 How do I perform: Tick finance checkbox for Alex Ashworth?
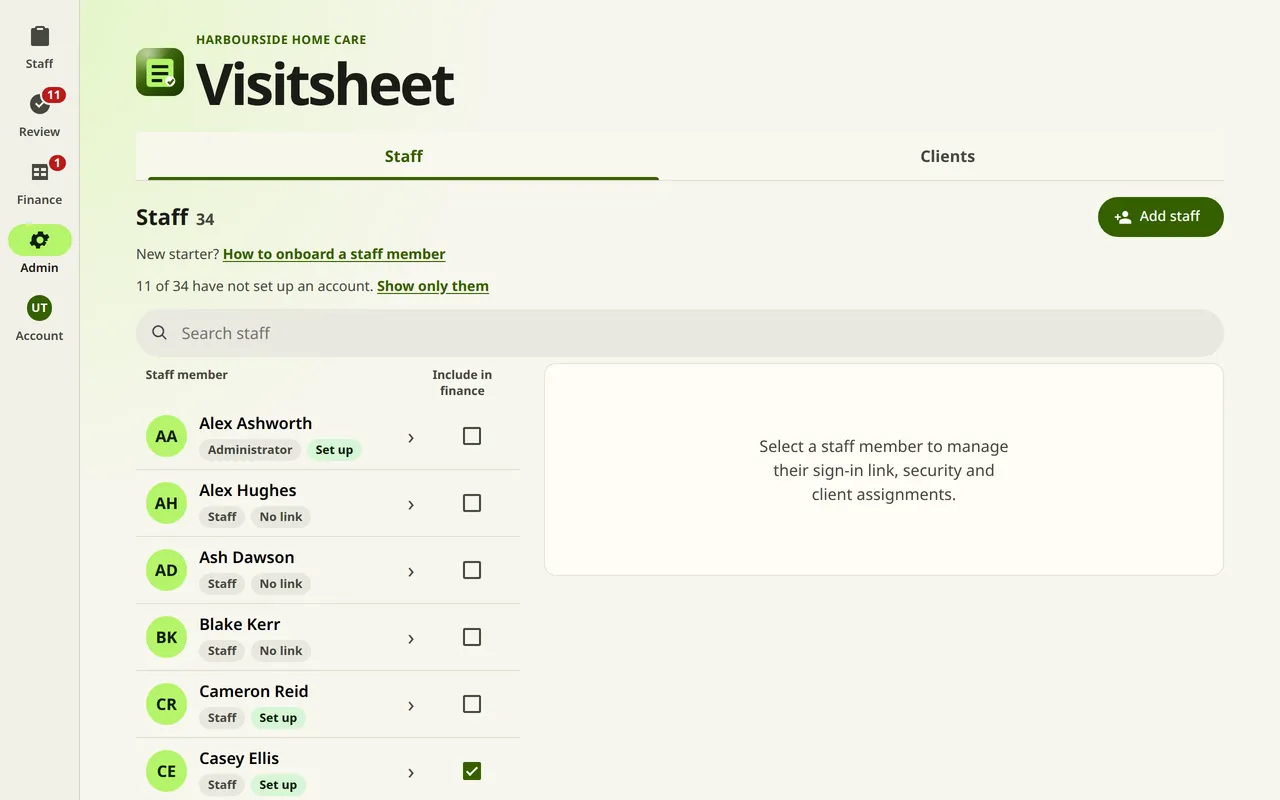tap(472, 436)
